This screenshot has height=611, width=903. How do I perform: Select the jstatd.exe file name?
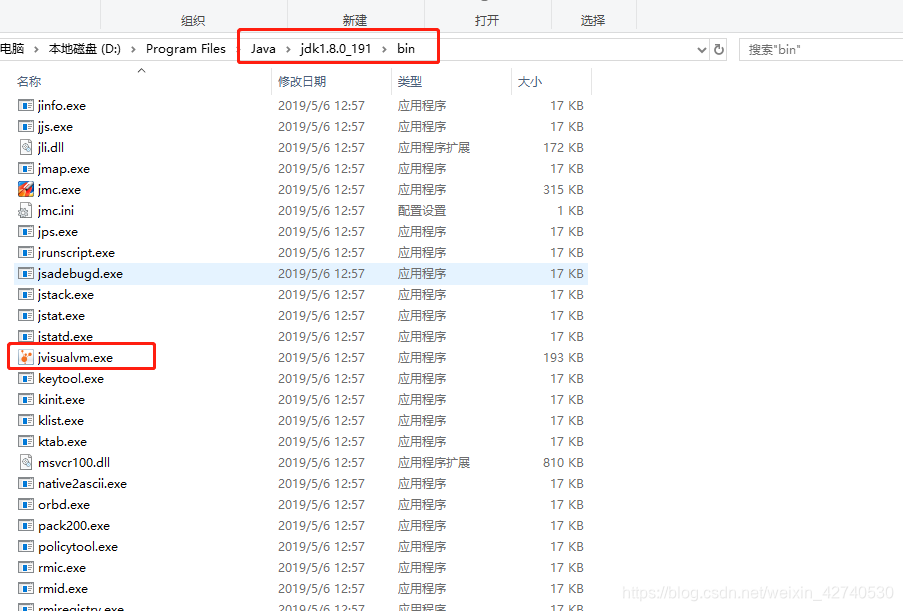(65, 336)
